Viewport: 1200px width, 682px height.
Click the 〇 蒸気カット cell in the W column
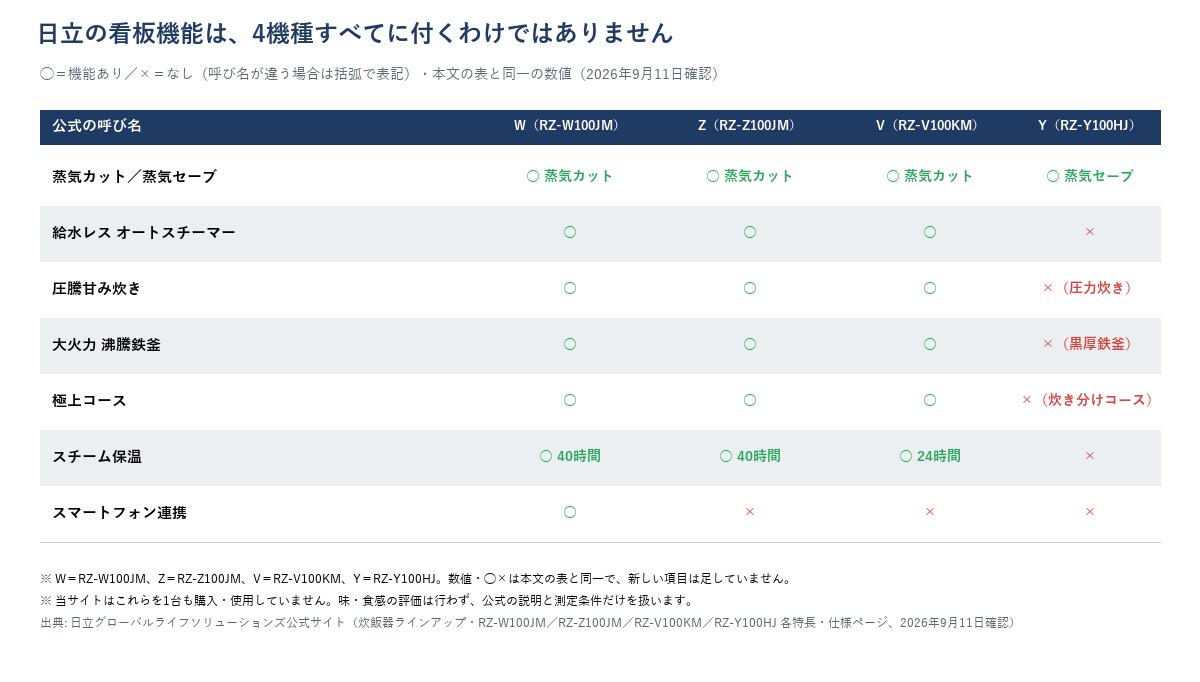pos(570,176)
